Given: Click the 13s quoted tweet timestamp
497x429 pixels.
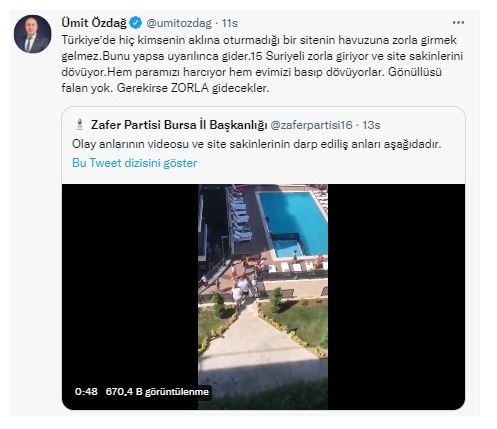Looking at the screenshot, I should (x=371, y=125).
